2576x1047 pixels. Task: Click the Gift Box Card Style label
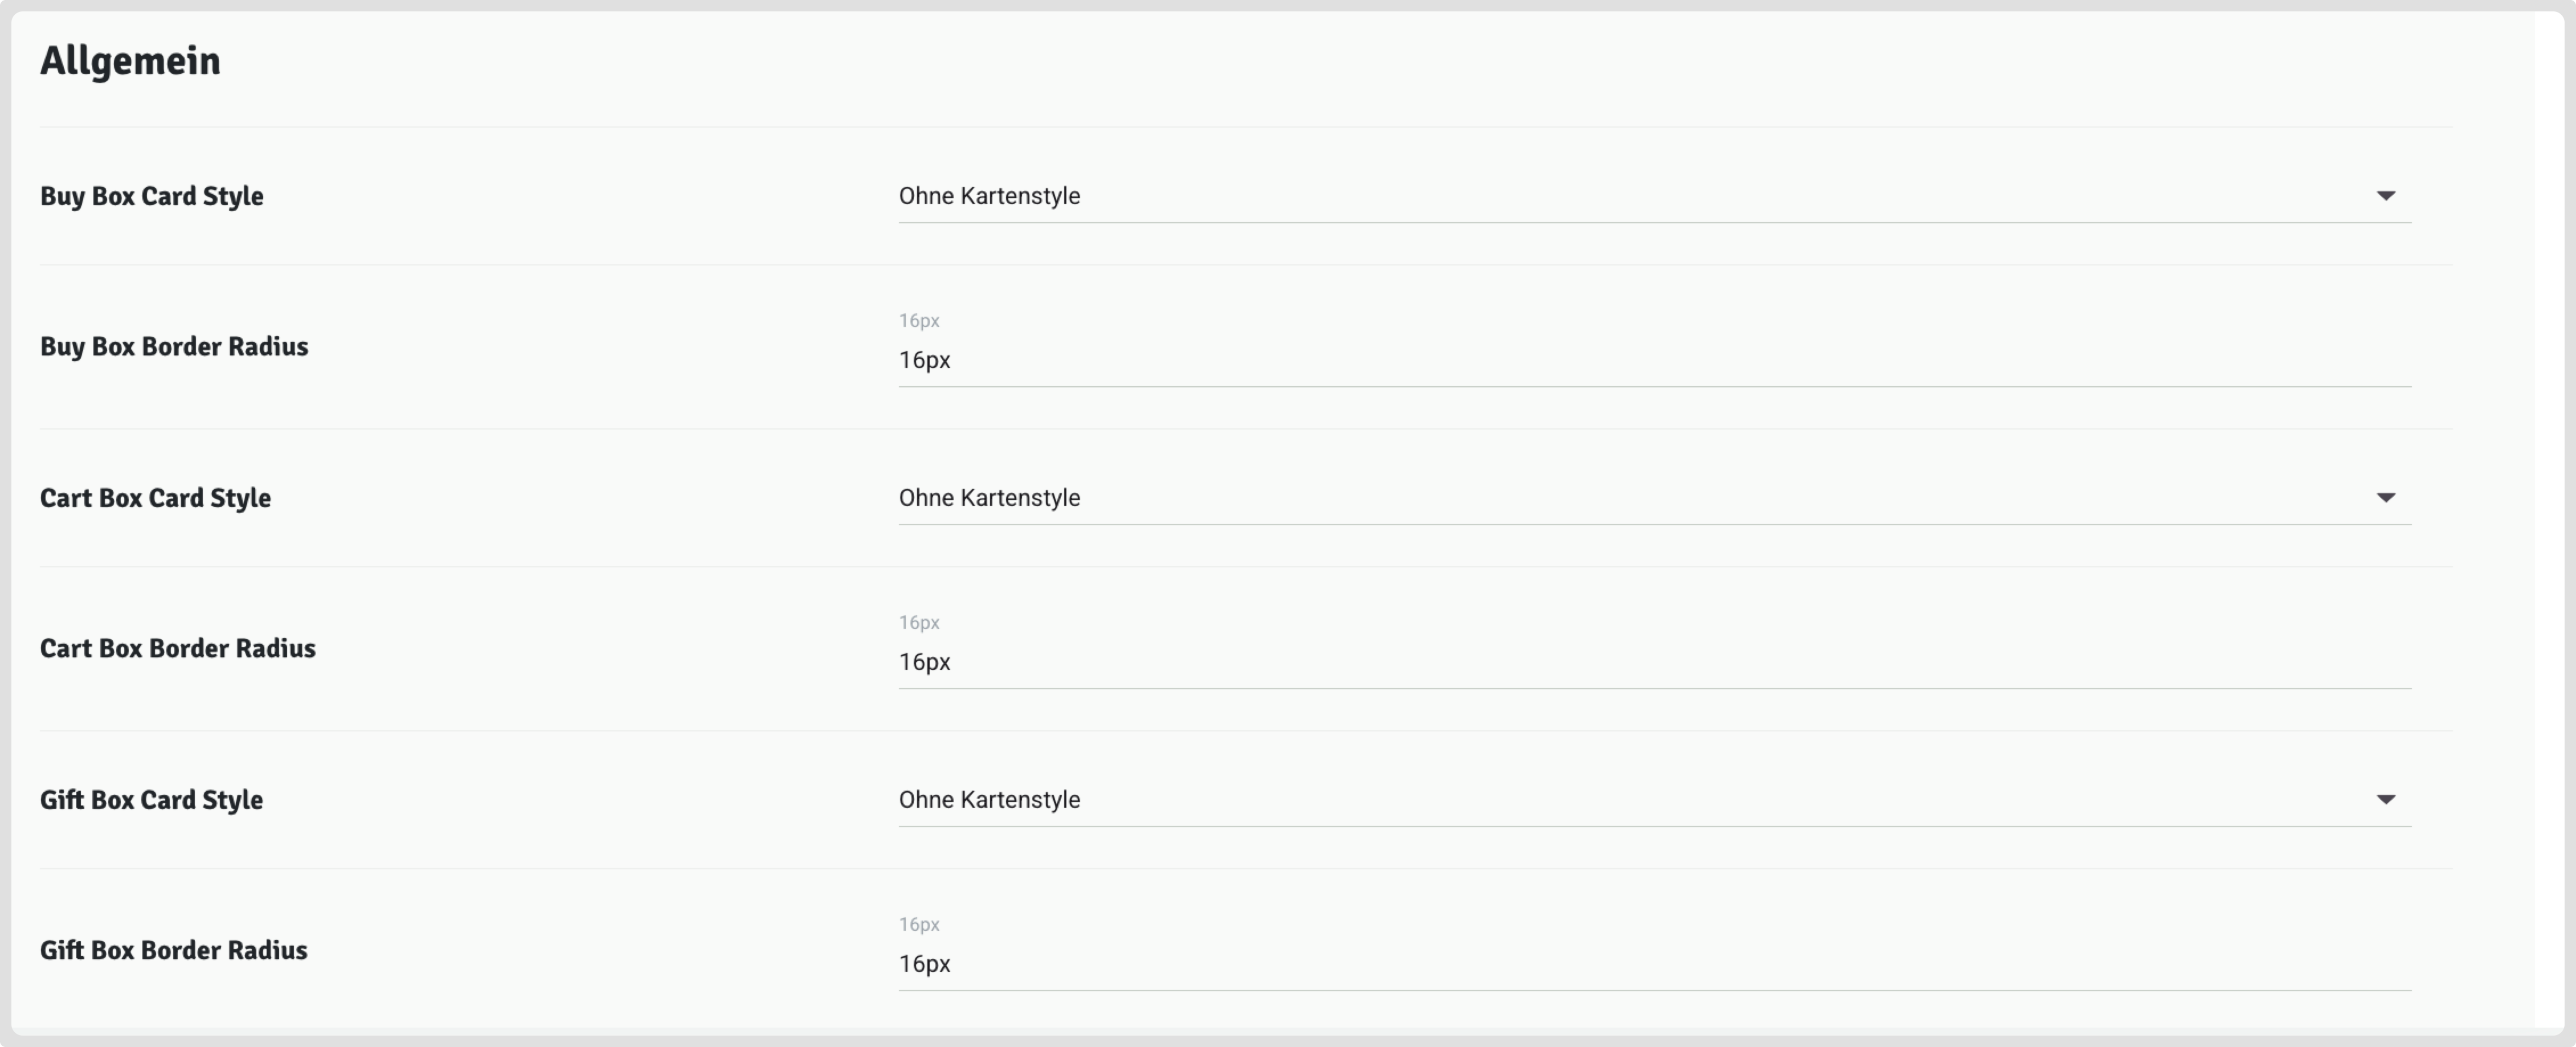[151, 800]
